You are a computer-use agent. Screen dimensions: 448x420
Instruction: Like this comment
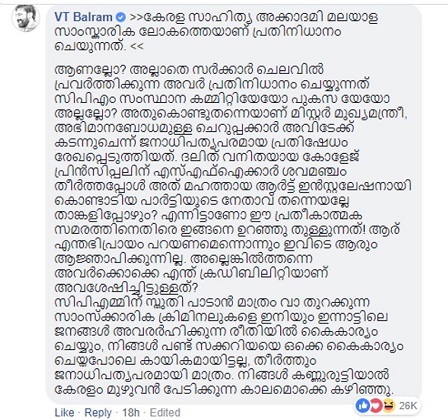coord(64,412)
